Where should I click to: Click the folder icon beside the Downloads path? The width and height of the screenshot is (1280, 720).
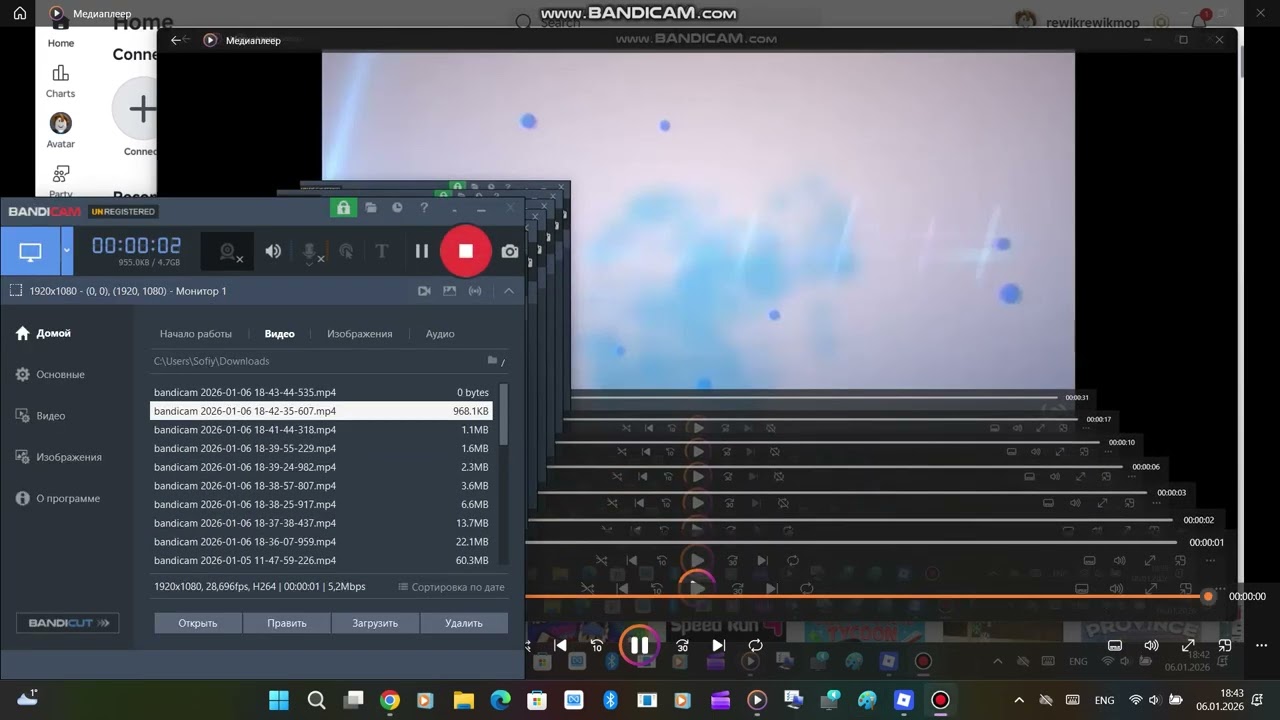click(492, 360)
